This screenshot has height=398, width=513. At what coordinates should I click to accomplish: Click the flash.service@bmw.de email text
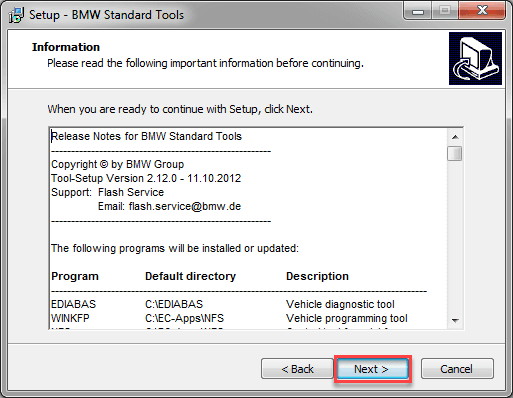pyautogui.click(x=185, y=206)
